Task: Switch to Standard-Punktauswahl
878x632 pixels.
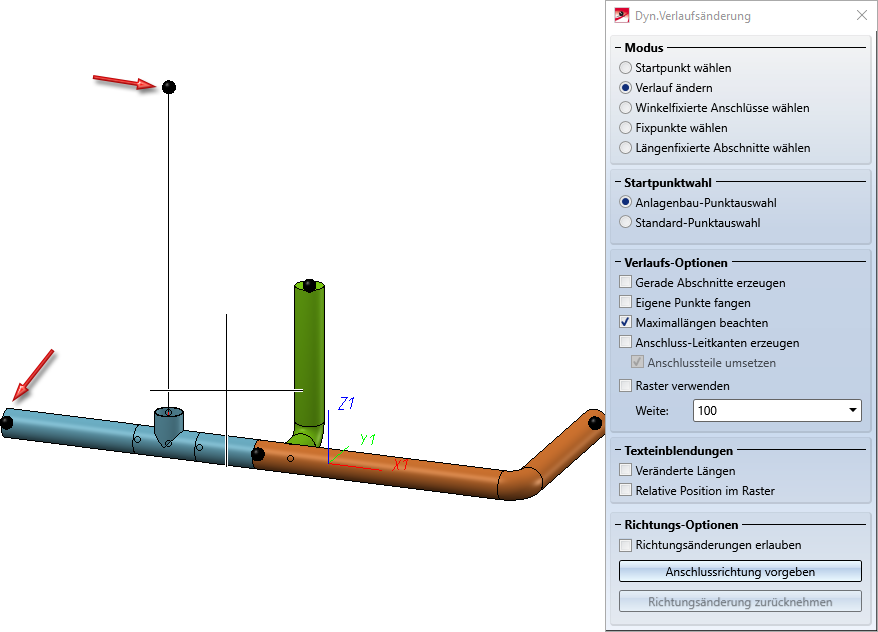Action: [x=625, y=222]
